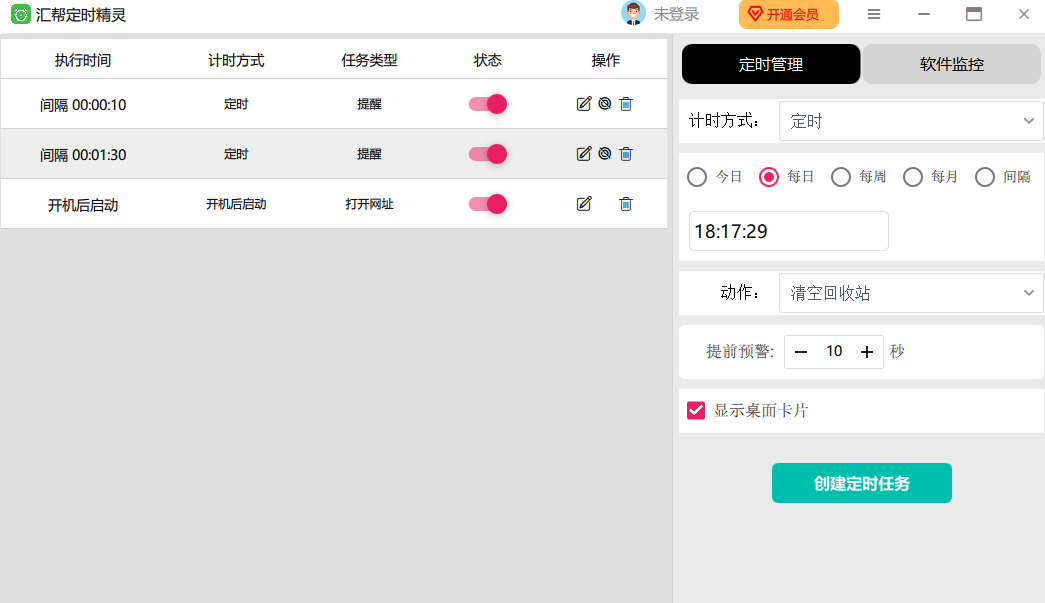Disable the 间隔 00:00:10 task switch
The width and height of the screenshot is (1045, 603).
[488, 104]
